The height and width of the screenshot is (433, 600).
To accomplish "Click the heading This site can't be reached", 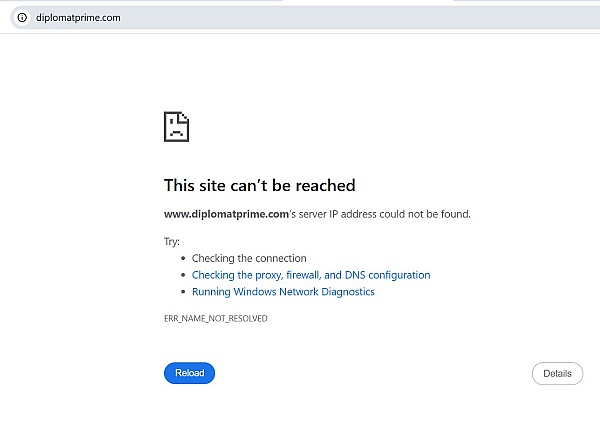I will pos(259,185).
